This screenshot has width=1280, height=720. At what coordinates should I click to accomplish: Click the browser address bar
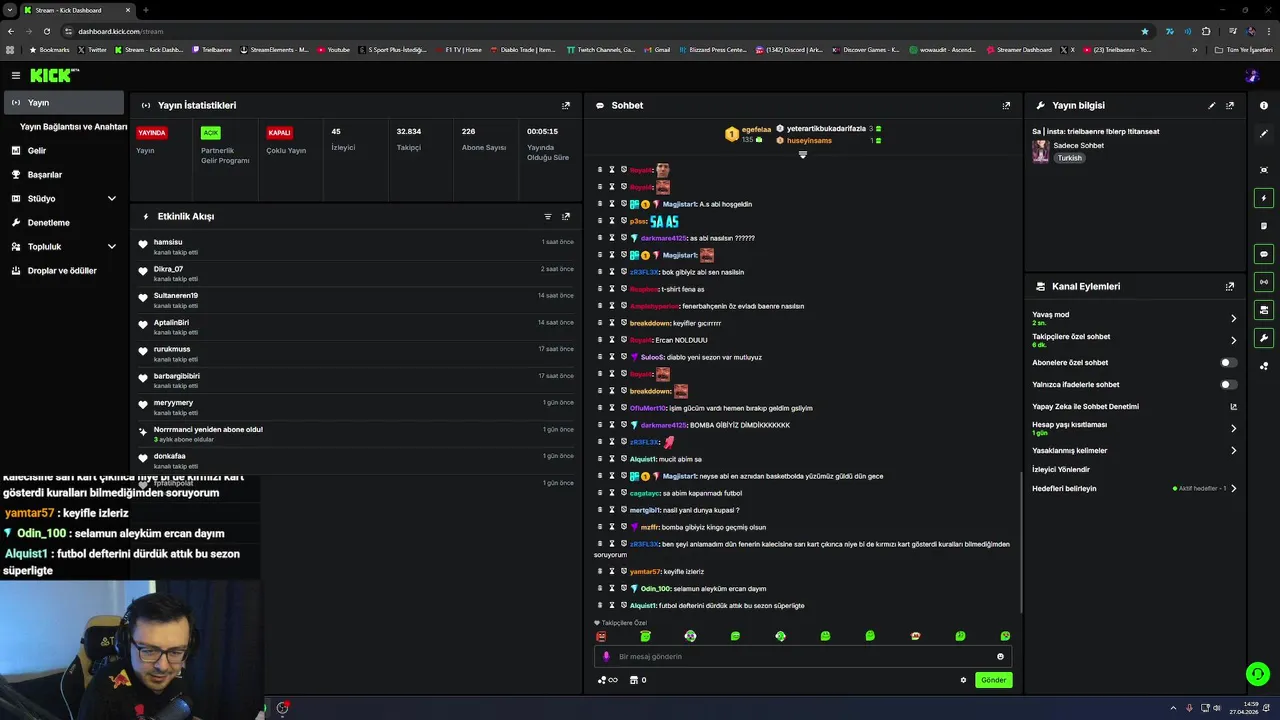pos(600,31)
